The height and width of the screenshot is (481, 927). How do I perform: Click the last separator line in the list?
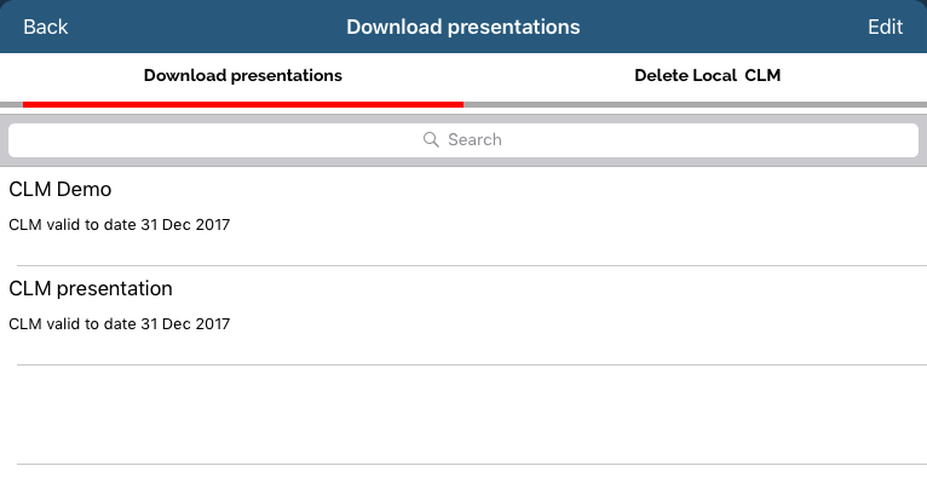click(470, 464)
